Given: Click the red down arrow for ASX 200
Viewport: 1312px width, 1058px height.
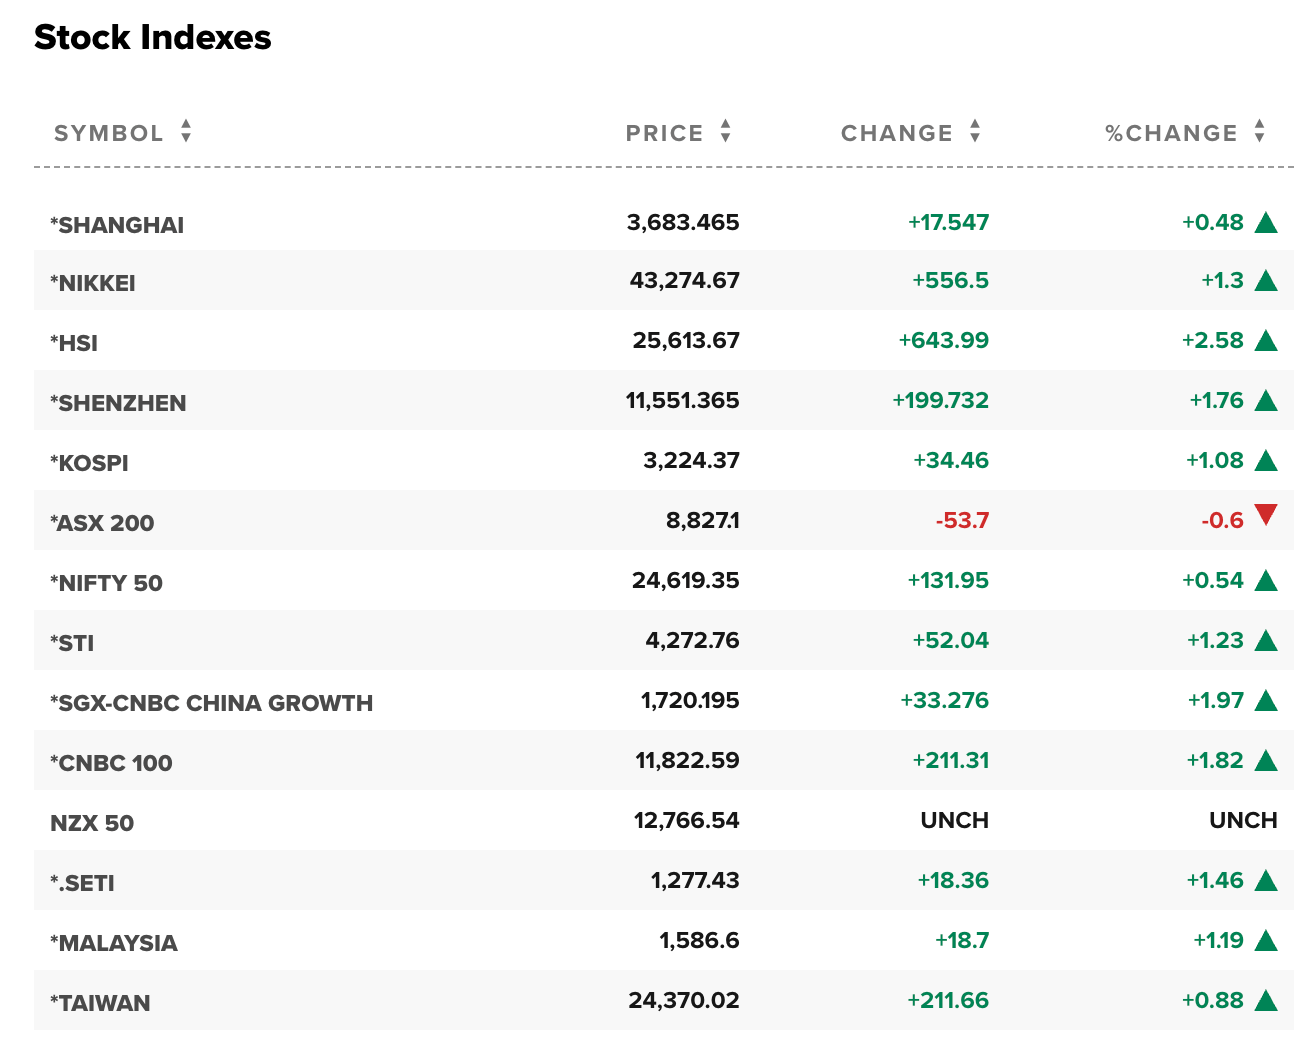Looking at the screenshot, I should click(1266, 516).
